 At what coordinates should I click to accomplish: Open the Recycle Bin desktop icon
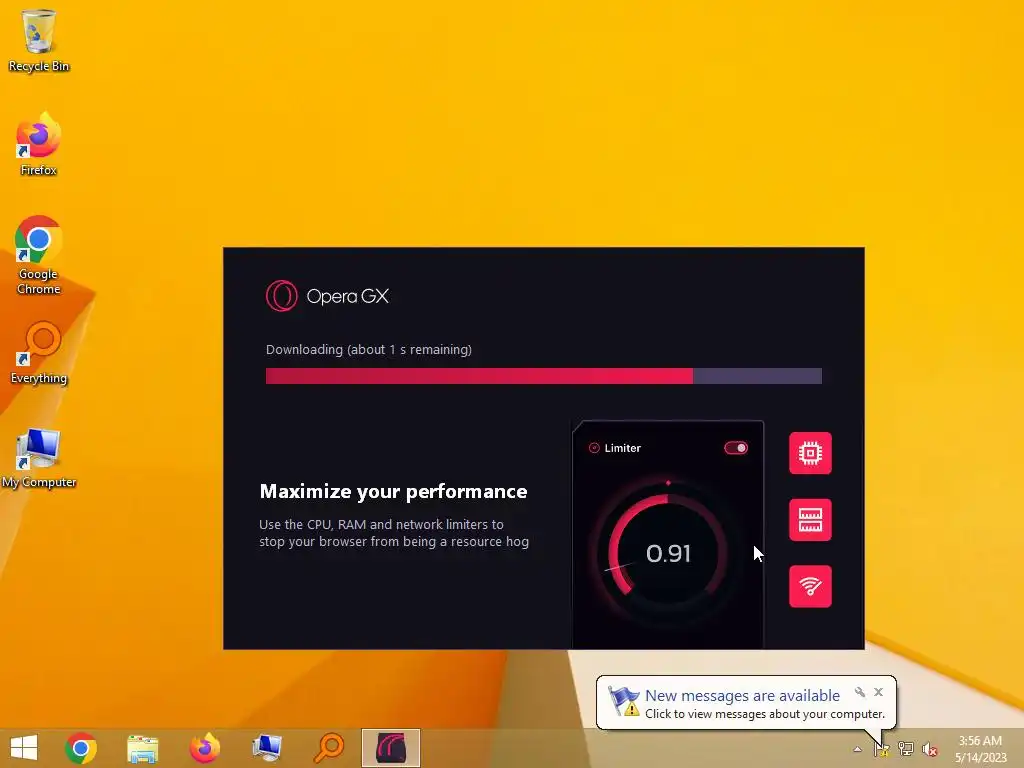pyautogui.click(x=39, y=40)
